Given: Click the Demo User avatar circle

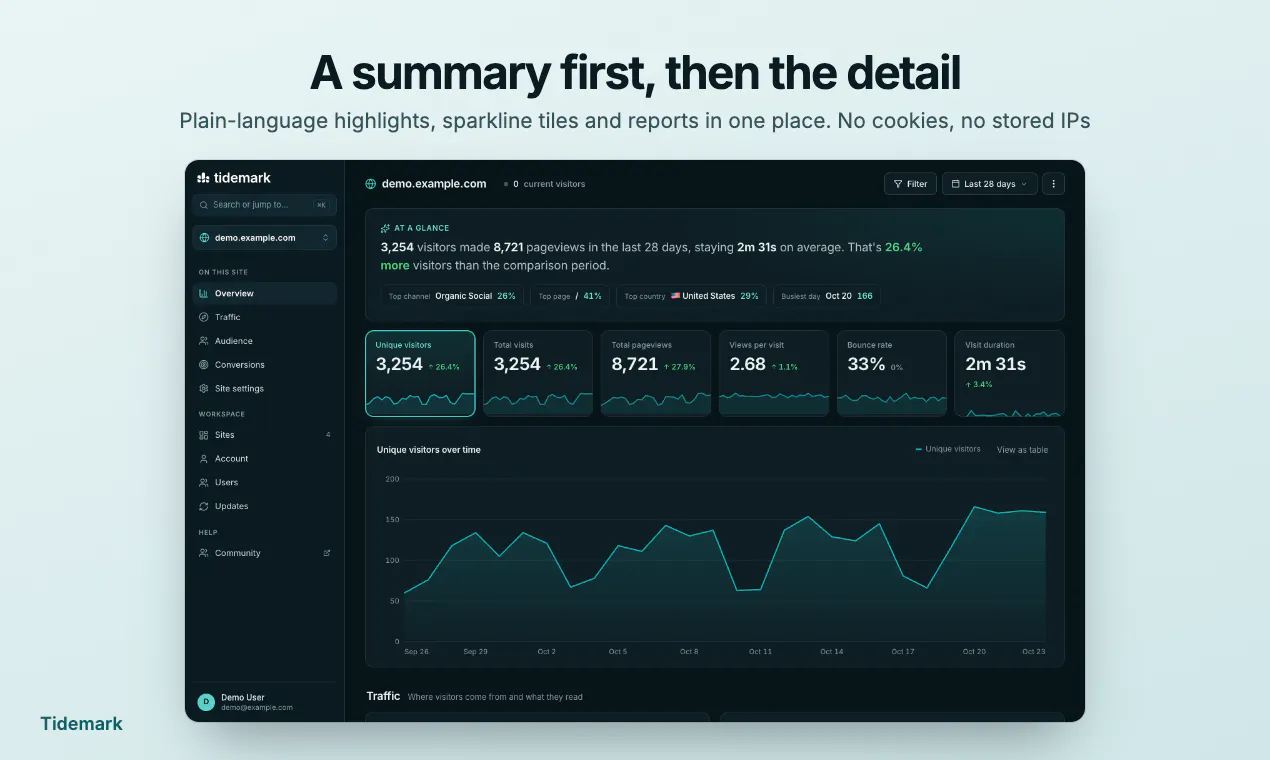Looking at the screenshot, I should coord(206,702).
